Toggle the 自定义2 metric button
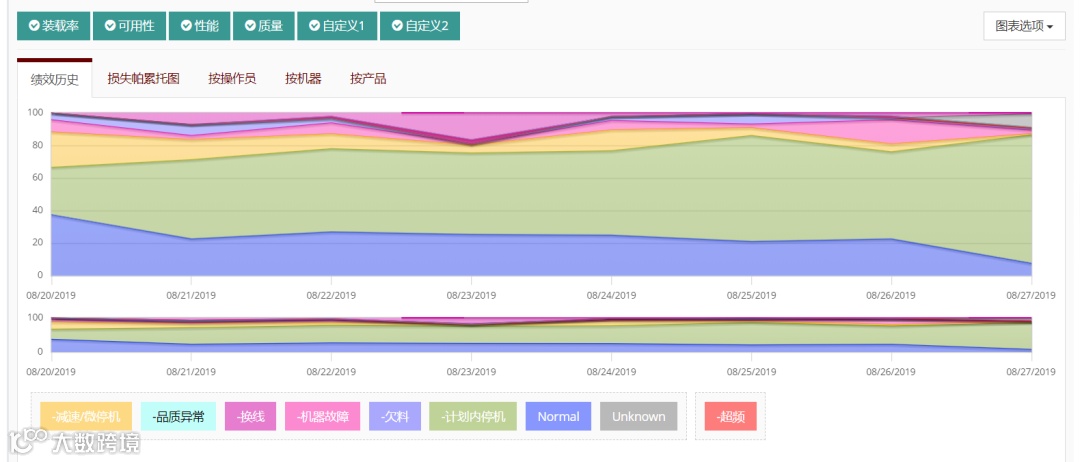This screenshot has height=462, width=1080. [420, 26]
